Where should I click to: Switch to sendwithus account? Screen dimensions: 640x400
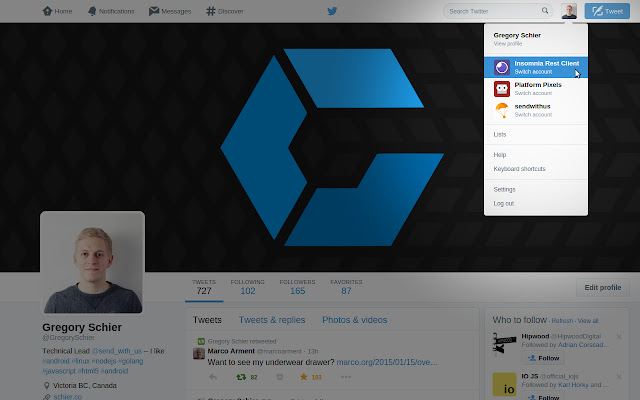(x=536, y=110)
